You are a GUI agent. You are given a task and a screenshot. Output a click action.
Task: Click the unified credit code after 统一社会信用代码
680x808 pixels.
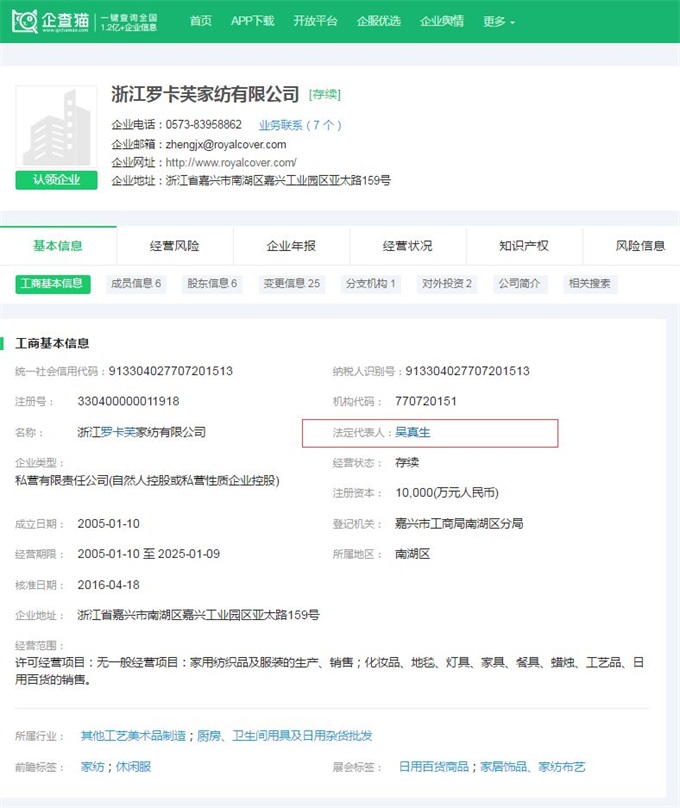[171, 371]
